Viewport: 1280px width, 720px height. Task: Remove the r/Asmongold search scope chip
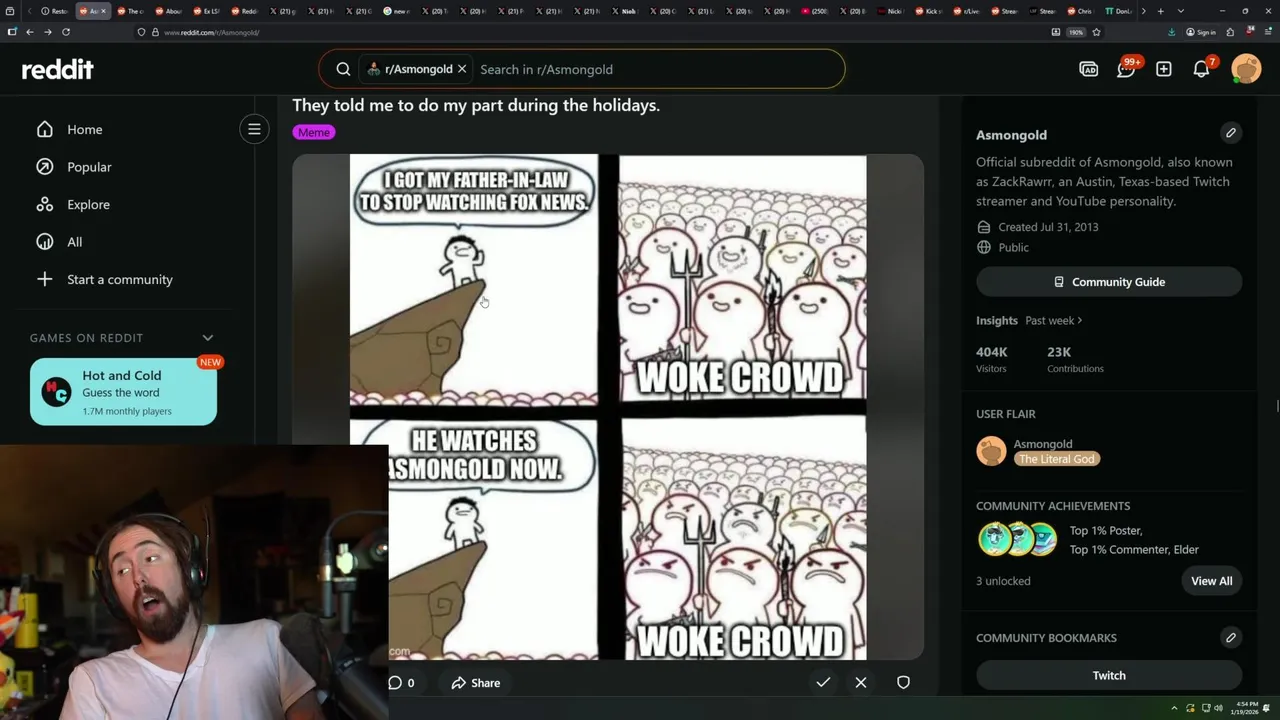[462, 69]
